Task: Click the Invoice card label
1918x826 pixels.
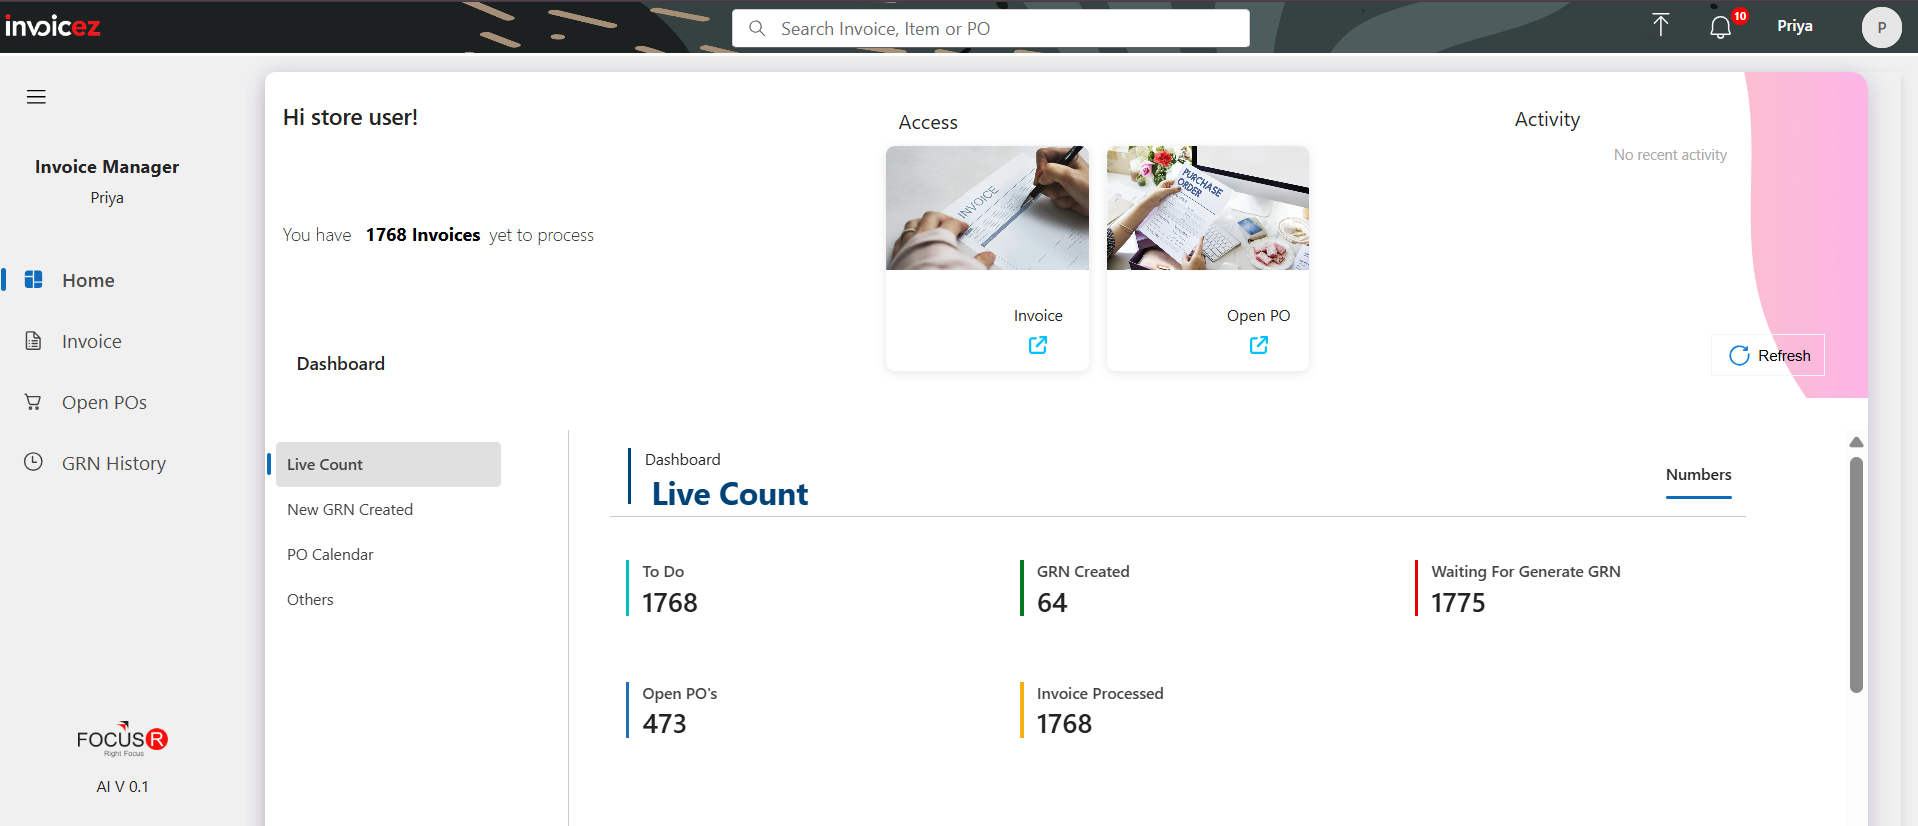Action: pos(1038,316)
